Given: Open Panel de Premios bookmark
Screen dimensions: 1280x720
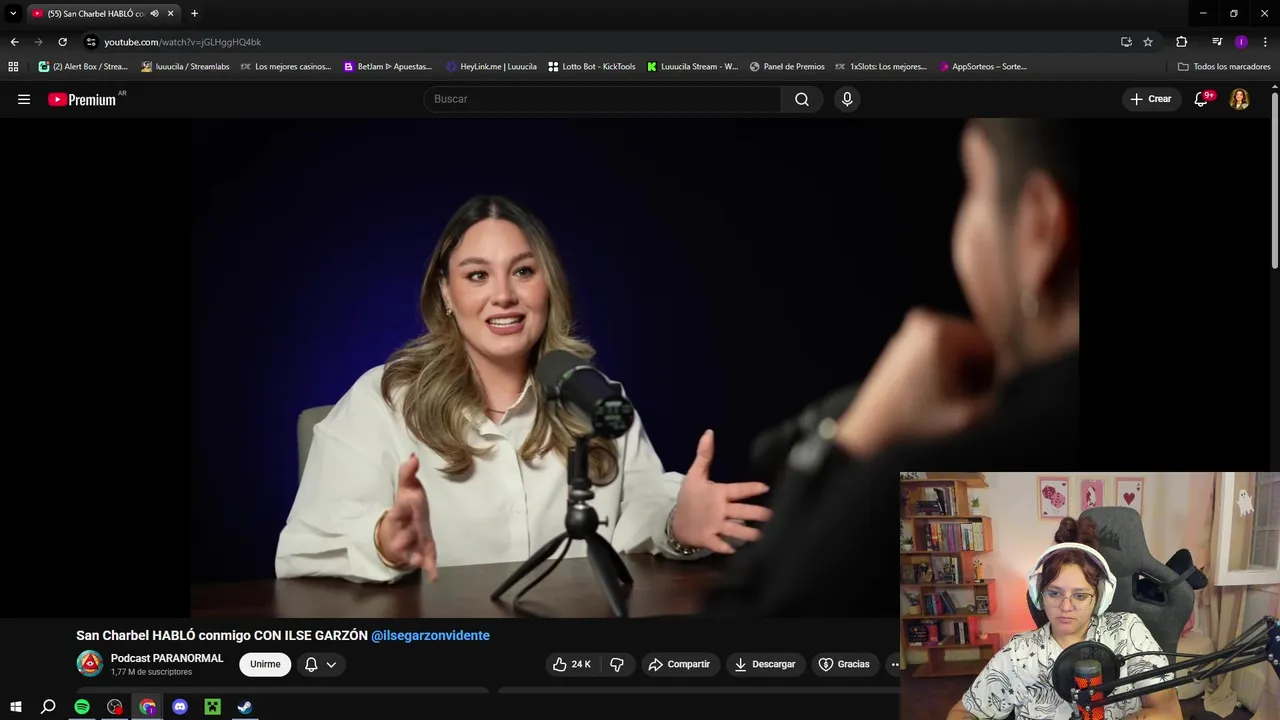Looking at the screenshot, I should [x=787, y=67].
